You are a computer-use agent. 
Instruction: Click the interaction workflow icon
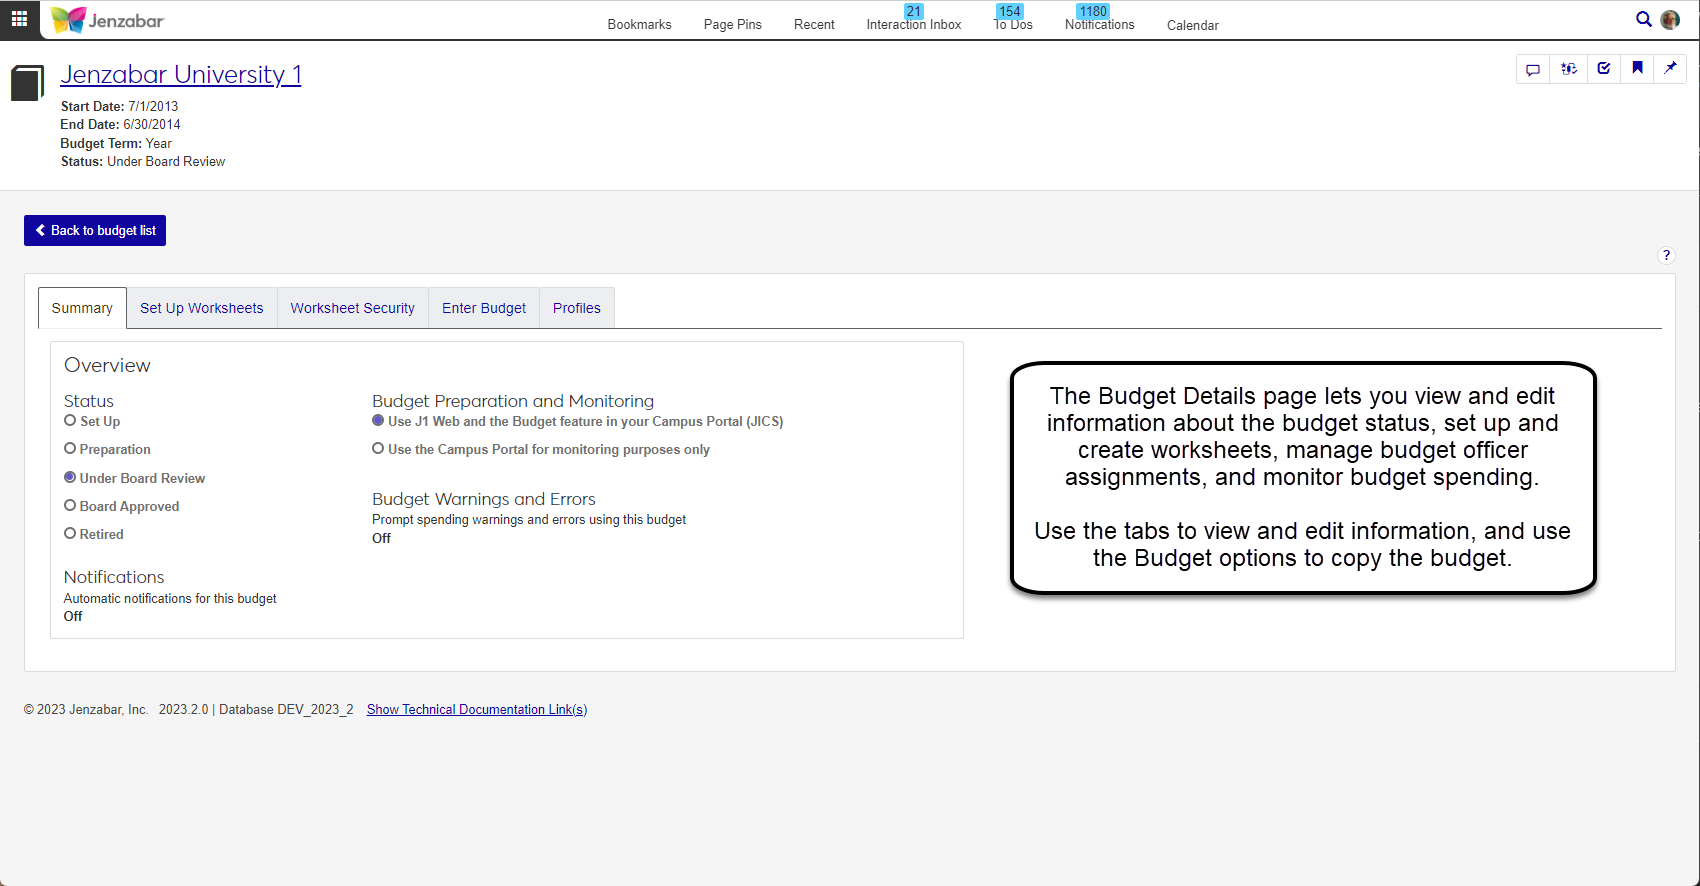pos(1569,69)
